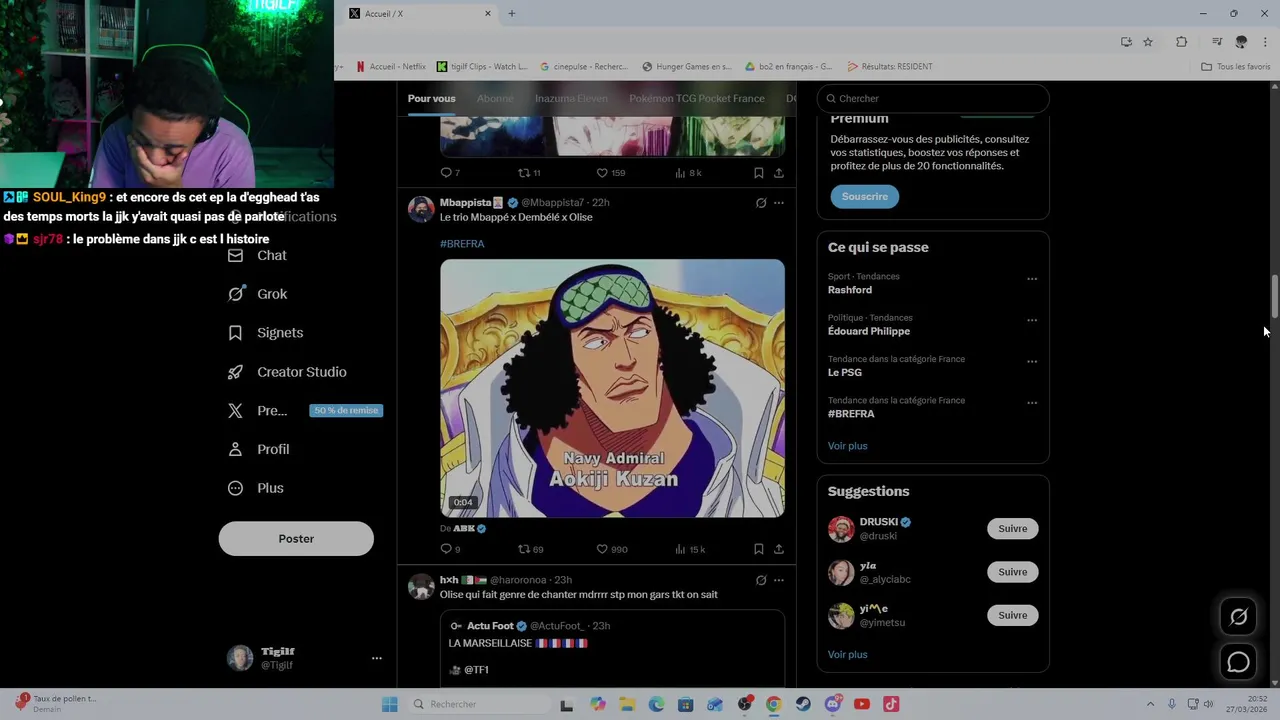The width and height of the screenshot is (1280, 720).
Task: Open Windows Start menu
Action: click(389, 704)
